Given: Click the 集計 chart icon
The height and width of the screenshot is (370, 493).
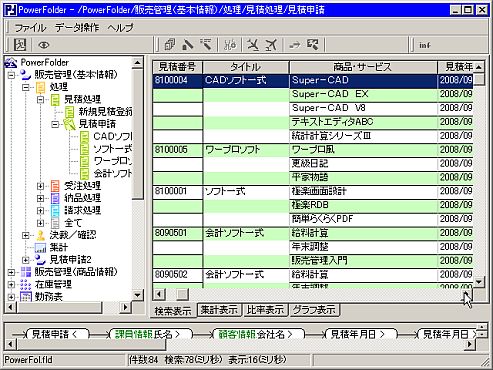Looking at the screenshot, I should pyautogui.click(x=41, y=248).
